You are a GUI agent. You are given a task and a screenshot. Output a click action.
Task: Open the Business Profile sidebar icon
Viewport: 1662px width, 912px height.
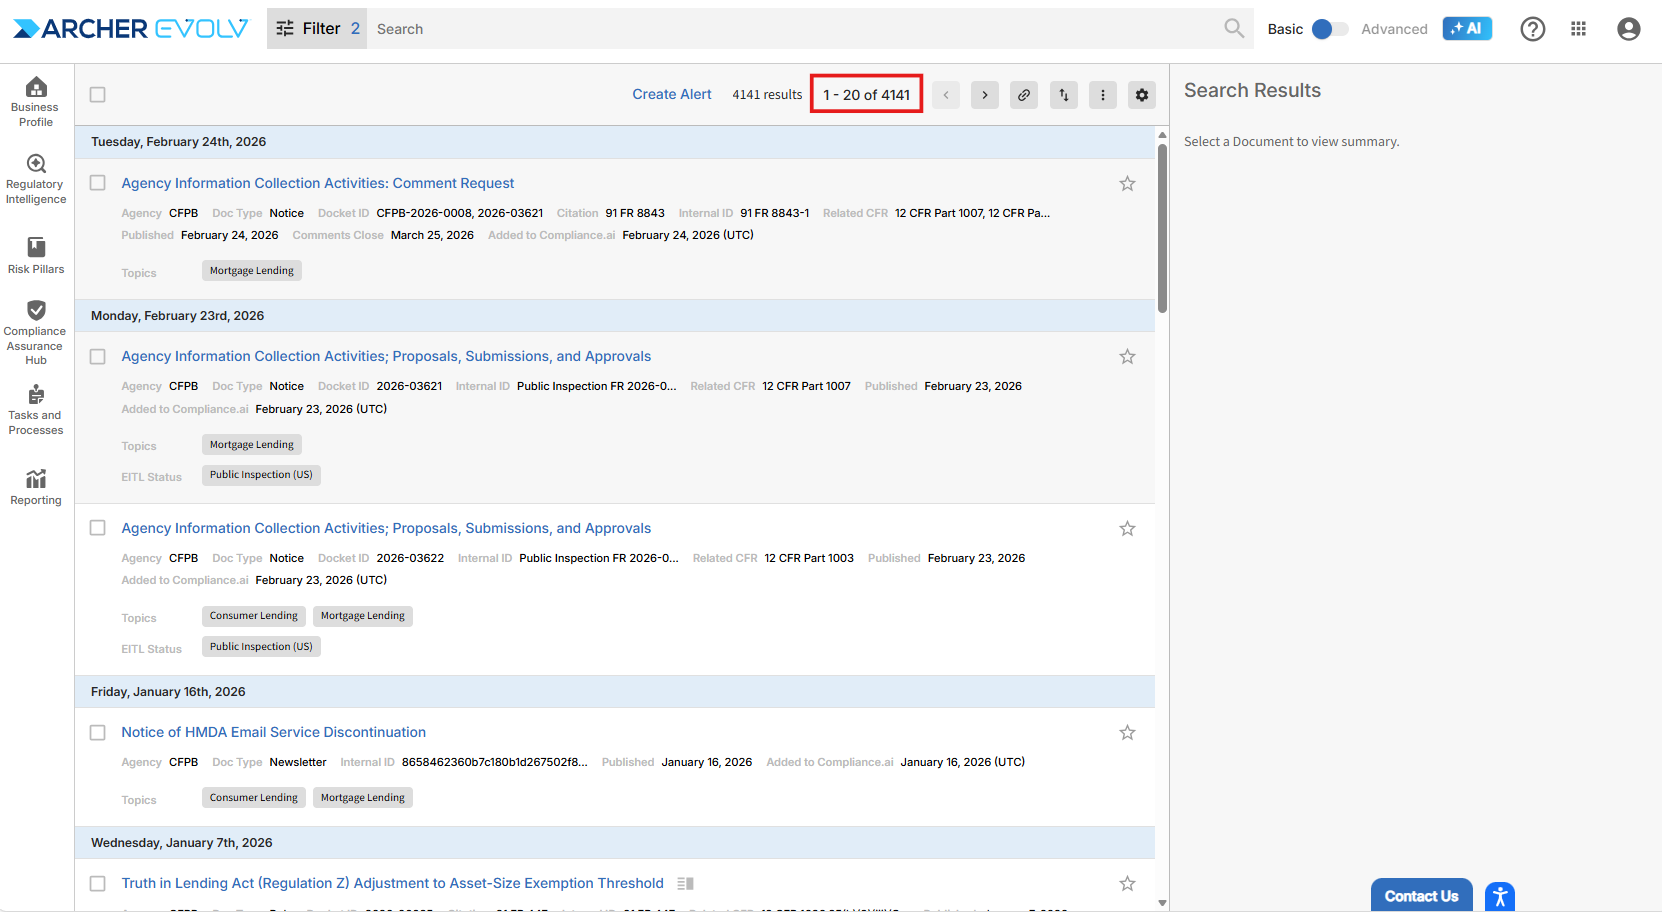[36, 101]
